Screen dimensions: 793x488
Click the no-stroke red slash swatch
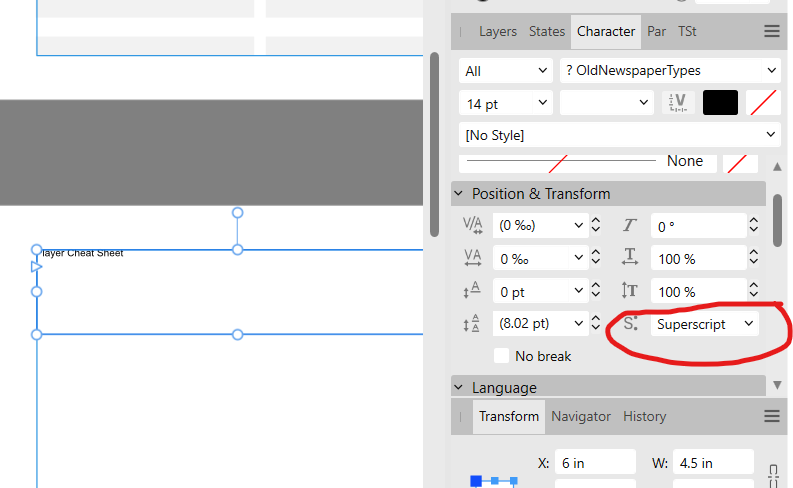763,103
